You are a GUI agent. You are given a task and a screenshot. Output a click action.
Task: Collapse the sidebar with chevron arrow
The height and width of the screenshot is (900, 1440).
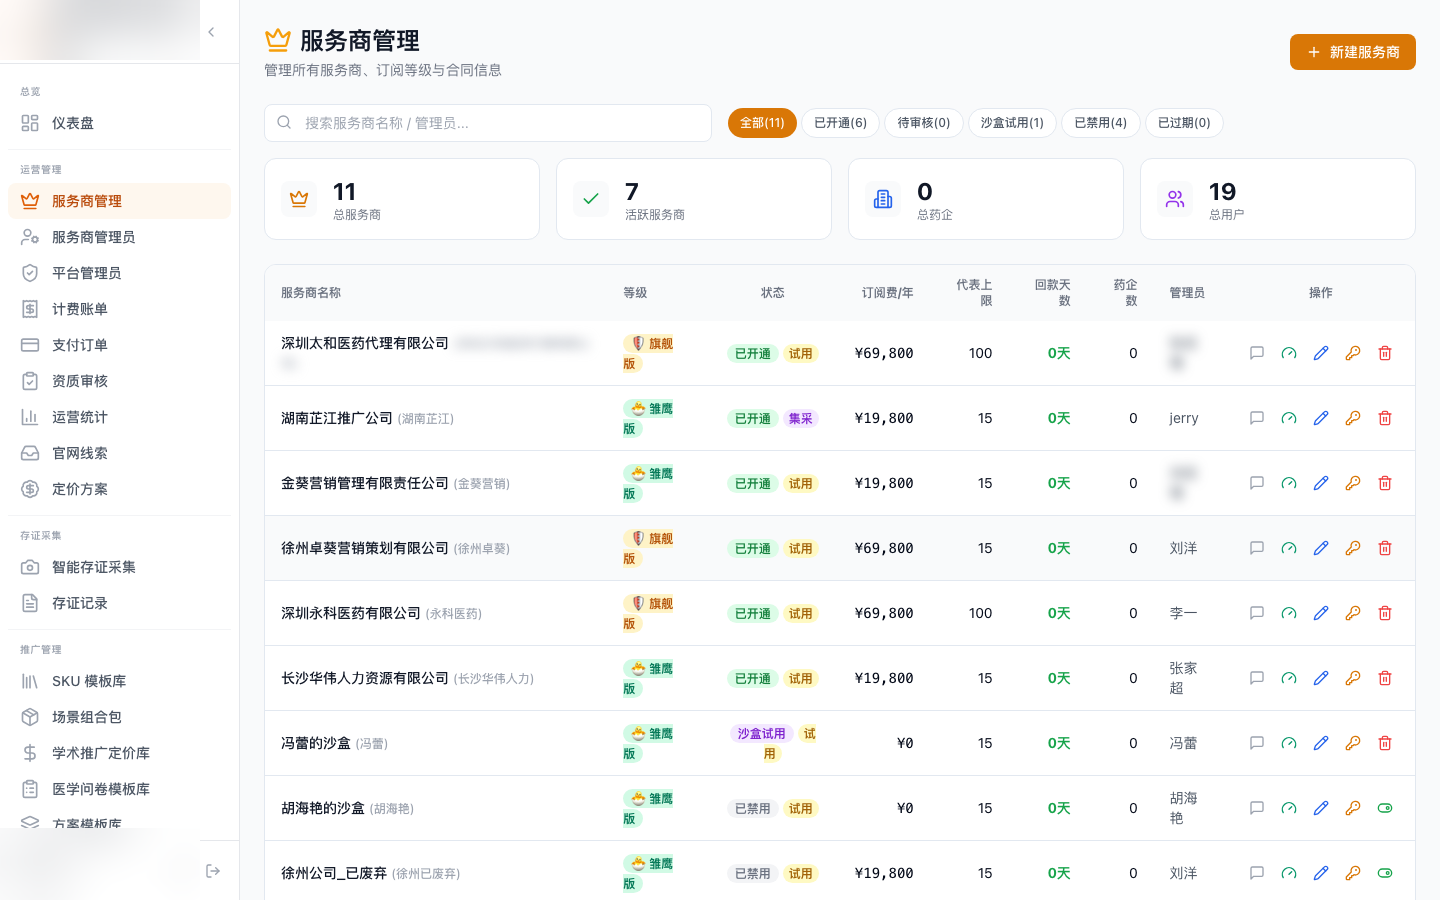(x=211, y=32)
